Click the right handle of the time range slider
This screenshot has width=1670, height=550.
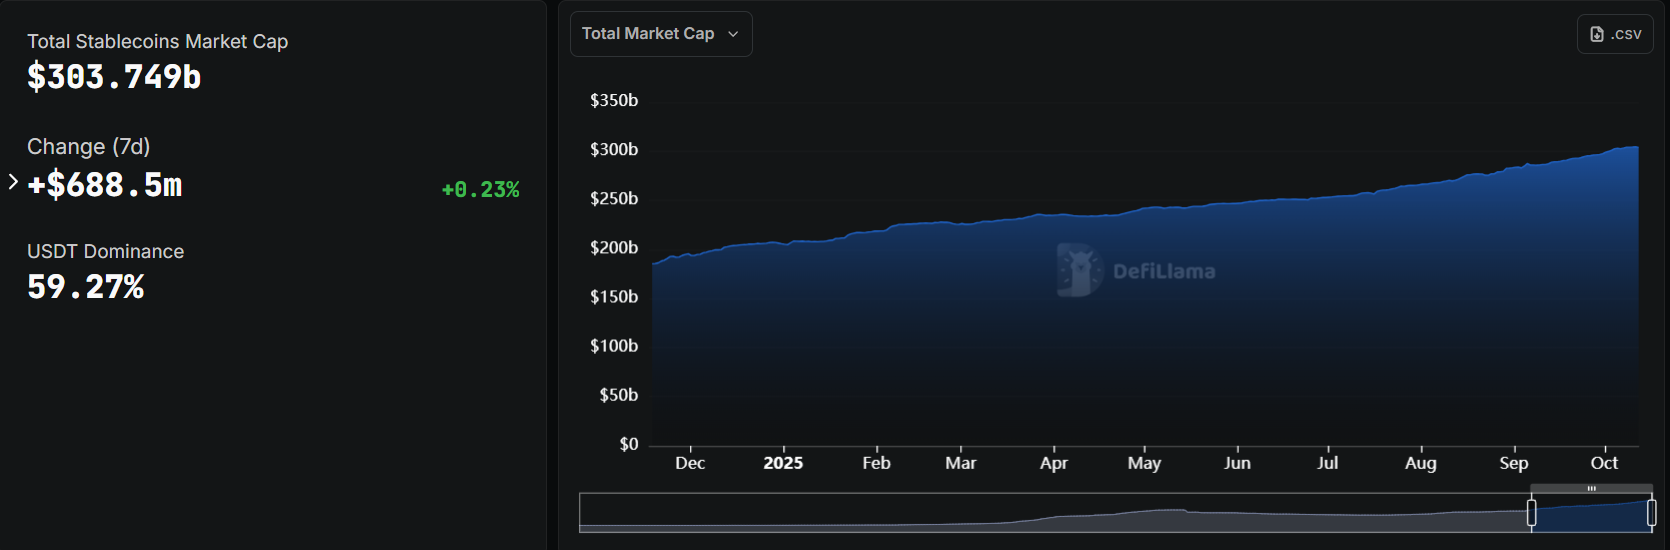click(x=1651, y=513)
